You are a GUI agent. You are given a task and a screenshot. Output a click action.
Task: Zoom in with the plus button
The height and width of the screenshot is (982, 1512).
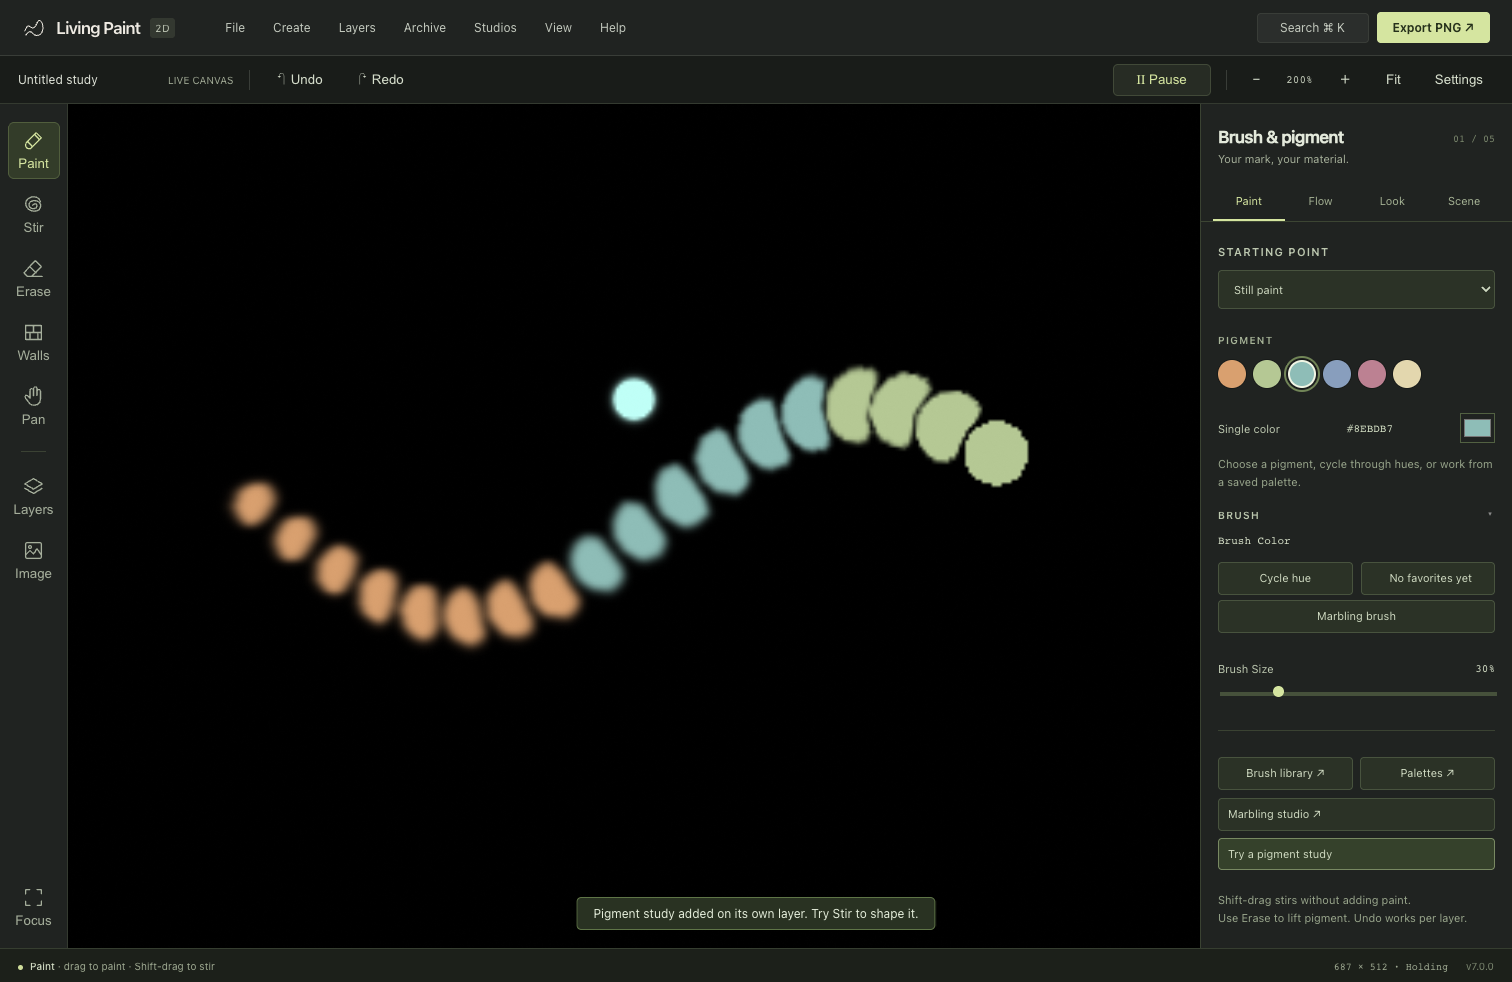[1345, 80]
